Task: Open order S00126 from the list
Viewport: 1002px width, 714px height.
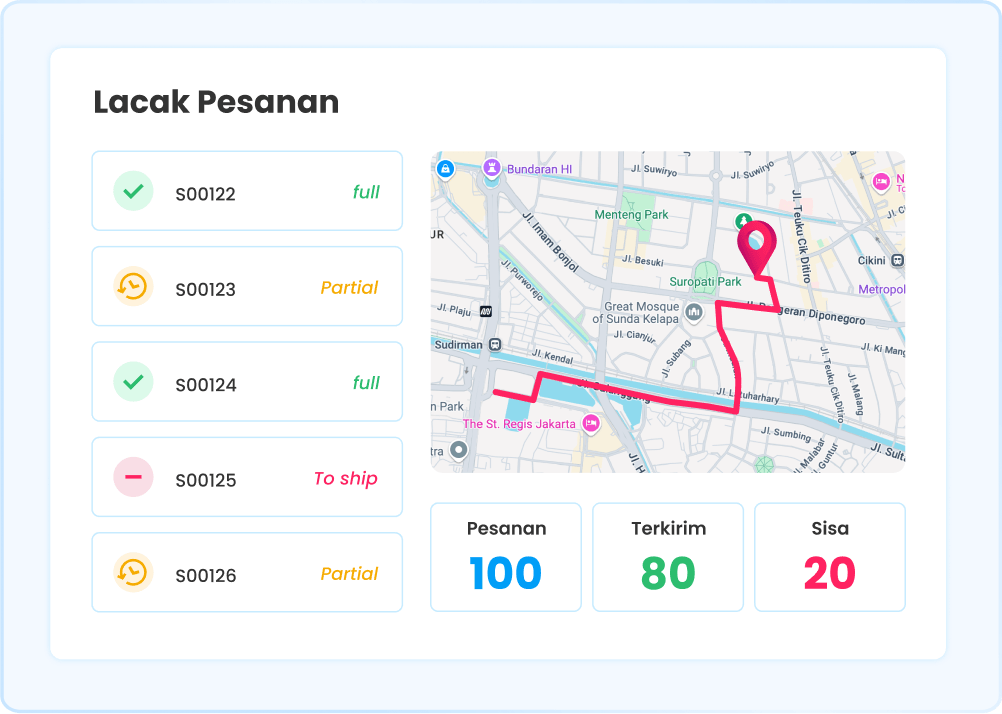Action: click(x=206, y=576)
